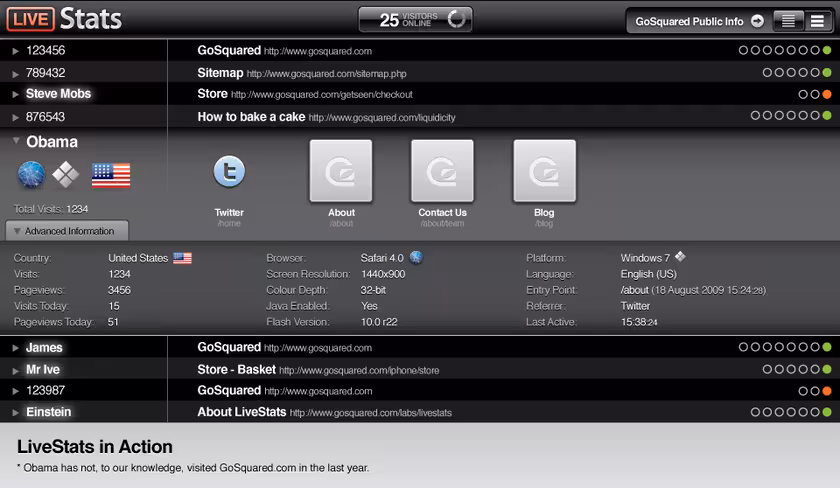
Task: Click Obama's Windows platform diamond icon
Action: tap(66, 175)
